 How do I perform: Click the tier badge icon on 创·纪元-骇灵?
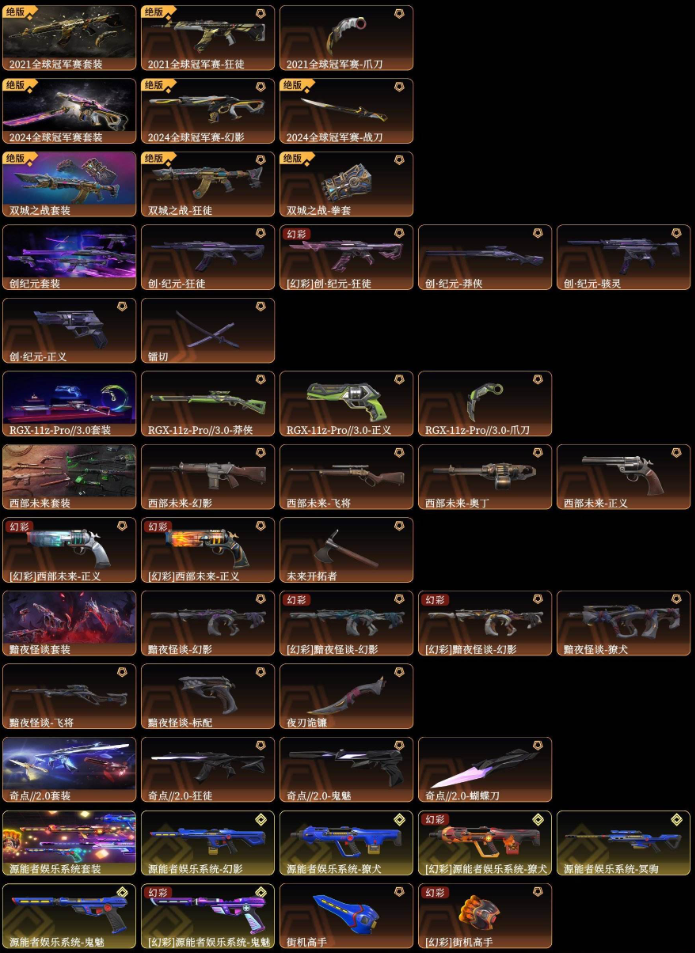coord(676,233)
